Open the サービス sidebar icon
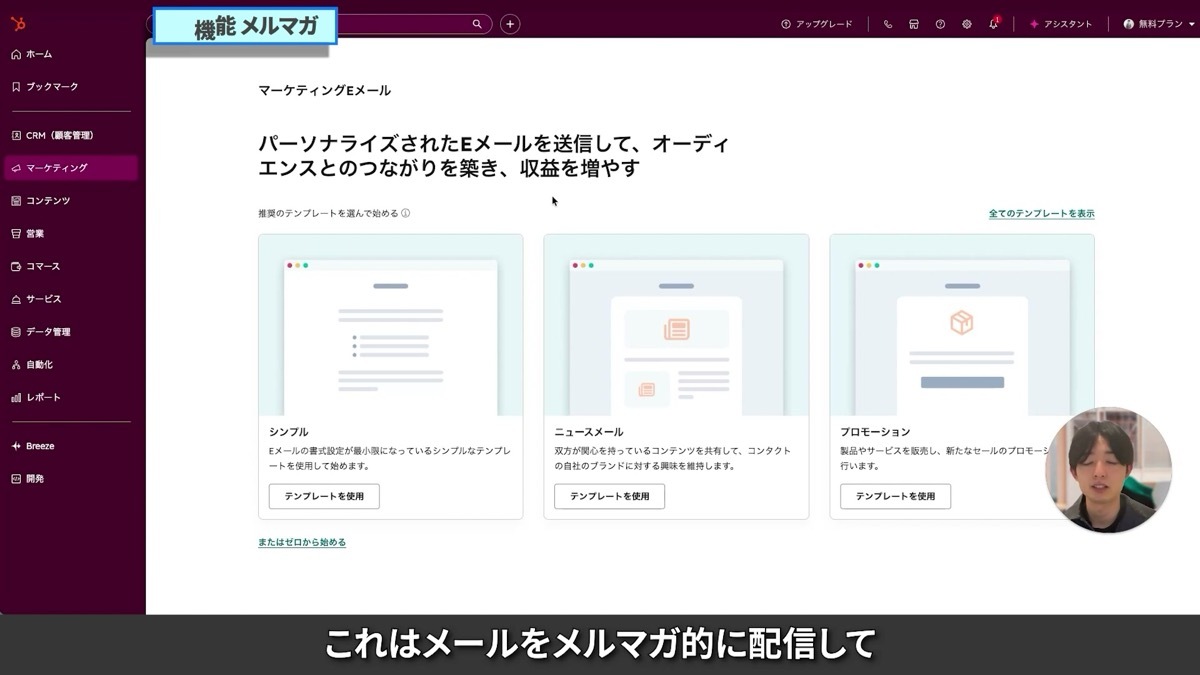The width and height of the screenshot is (1200, 675). click(x=14, y=298)
